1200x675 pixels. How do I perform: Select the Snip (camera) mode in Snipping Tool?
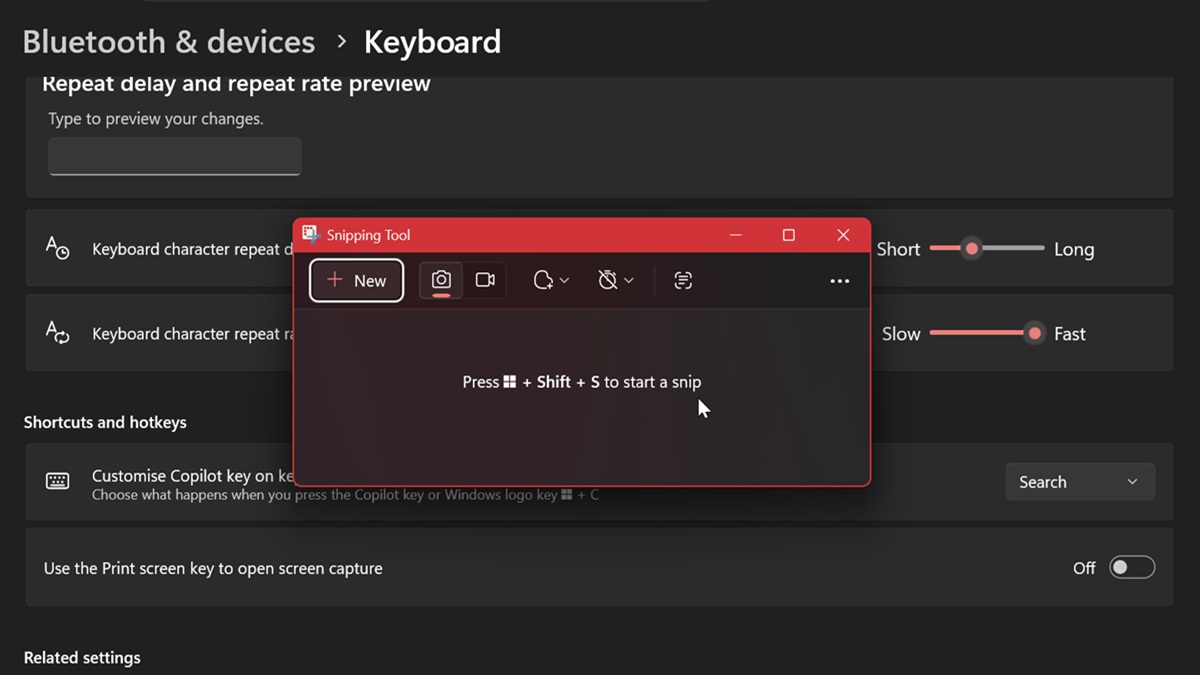pos(441,281)
